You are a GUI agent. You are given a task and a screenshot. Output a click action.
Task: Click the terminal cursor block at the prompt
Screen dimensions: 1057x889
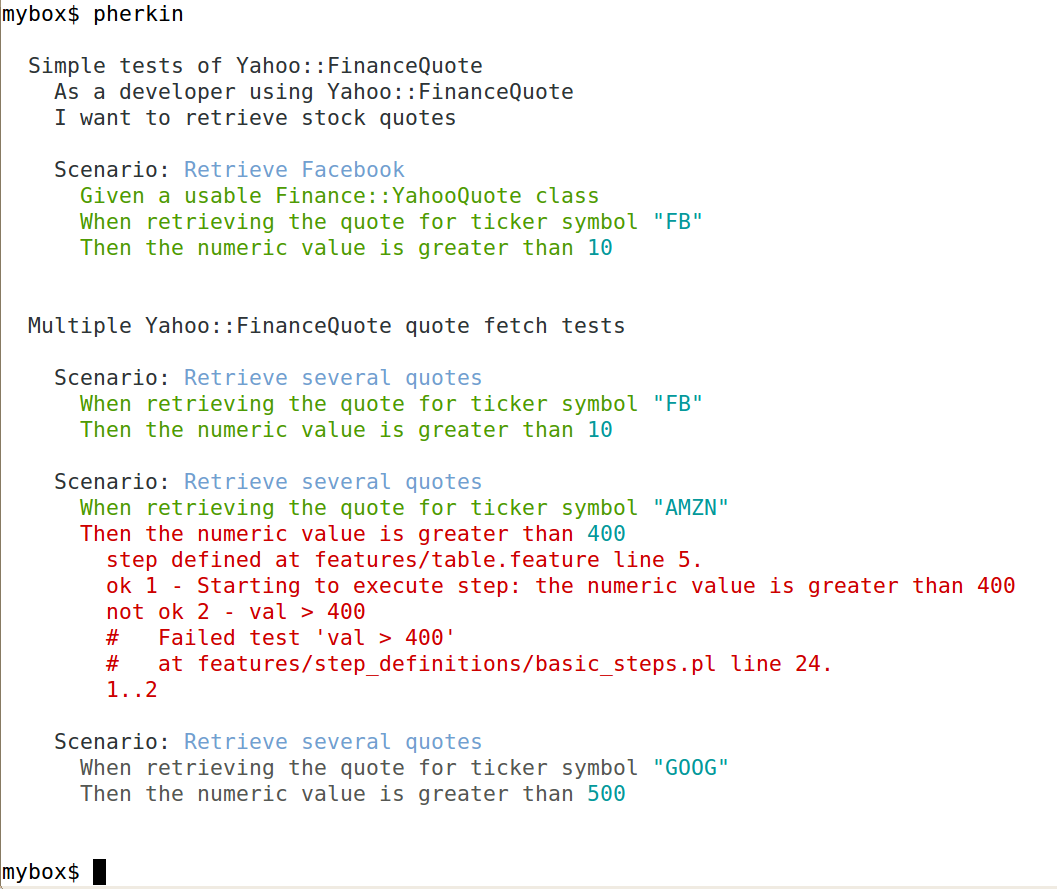99,871
